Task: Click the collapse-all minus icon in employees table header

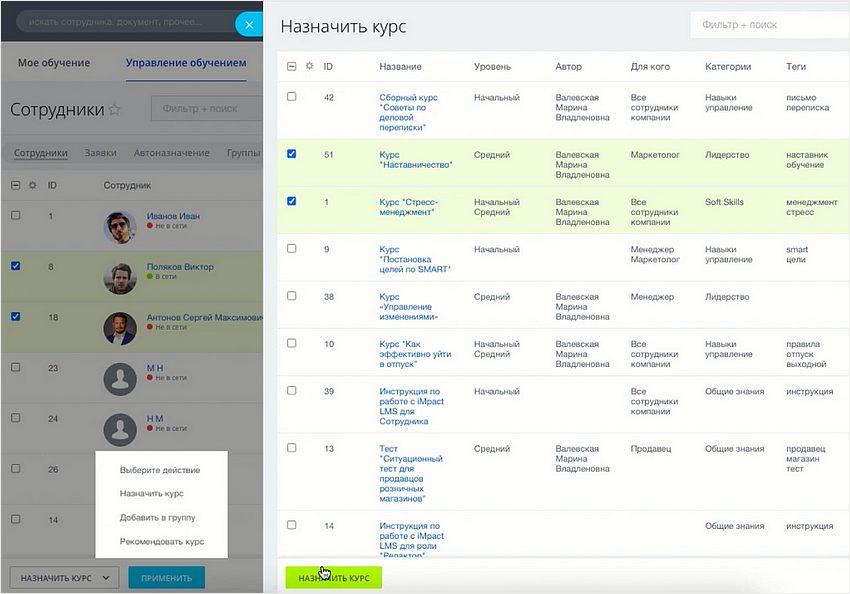Action: coord(14,187)
